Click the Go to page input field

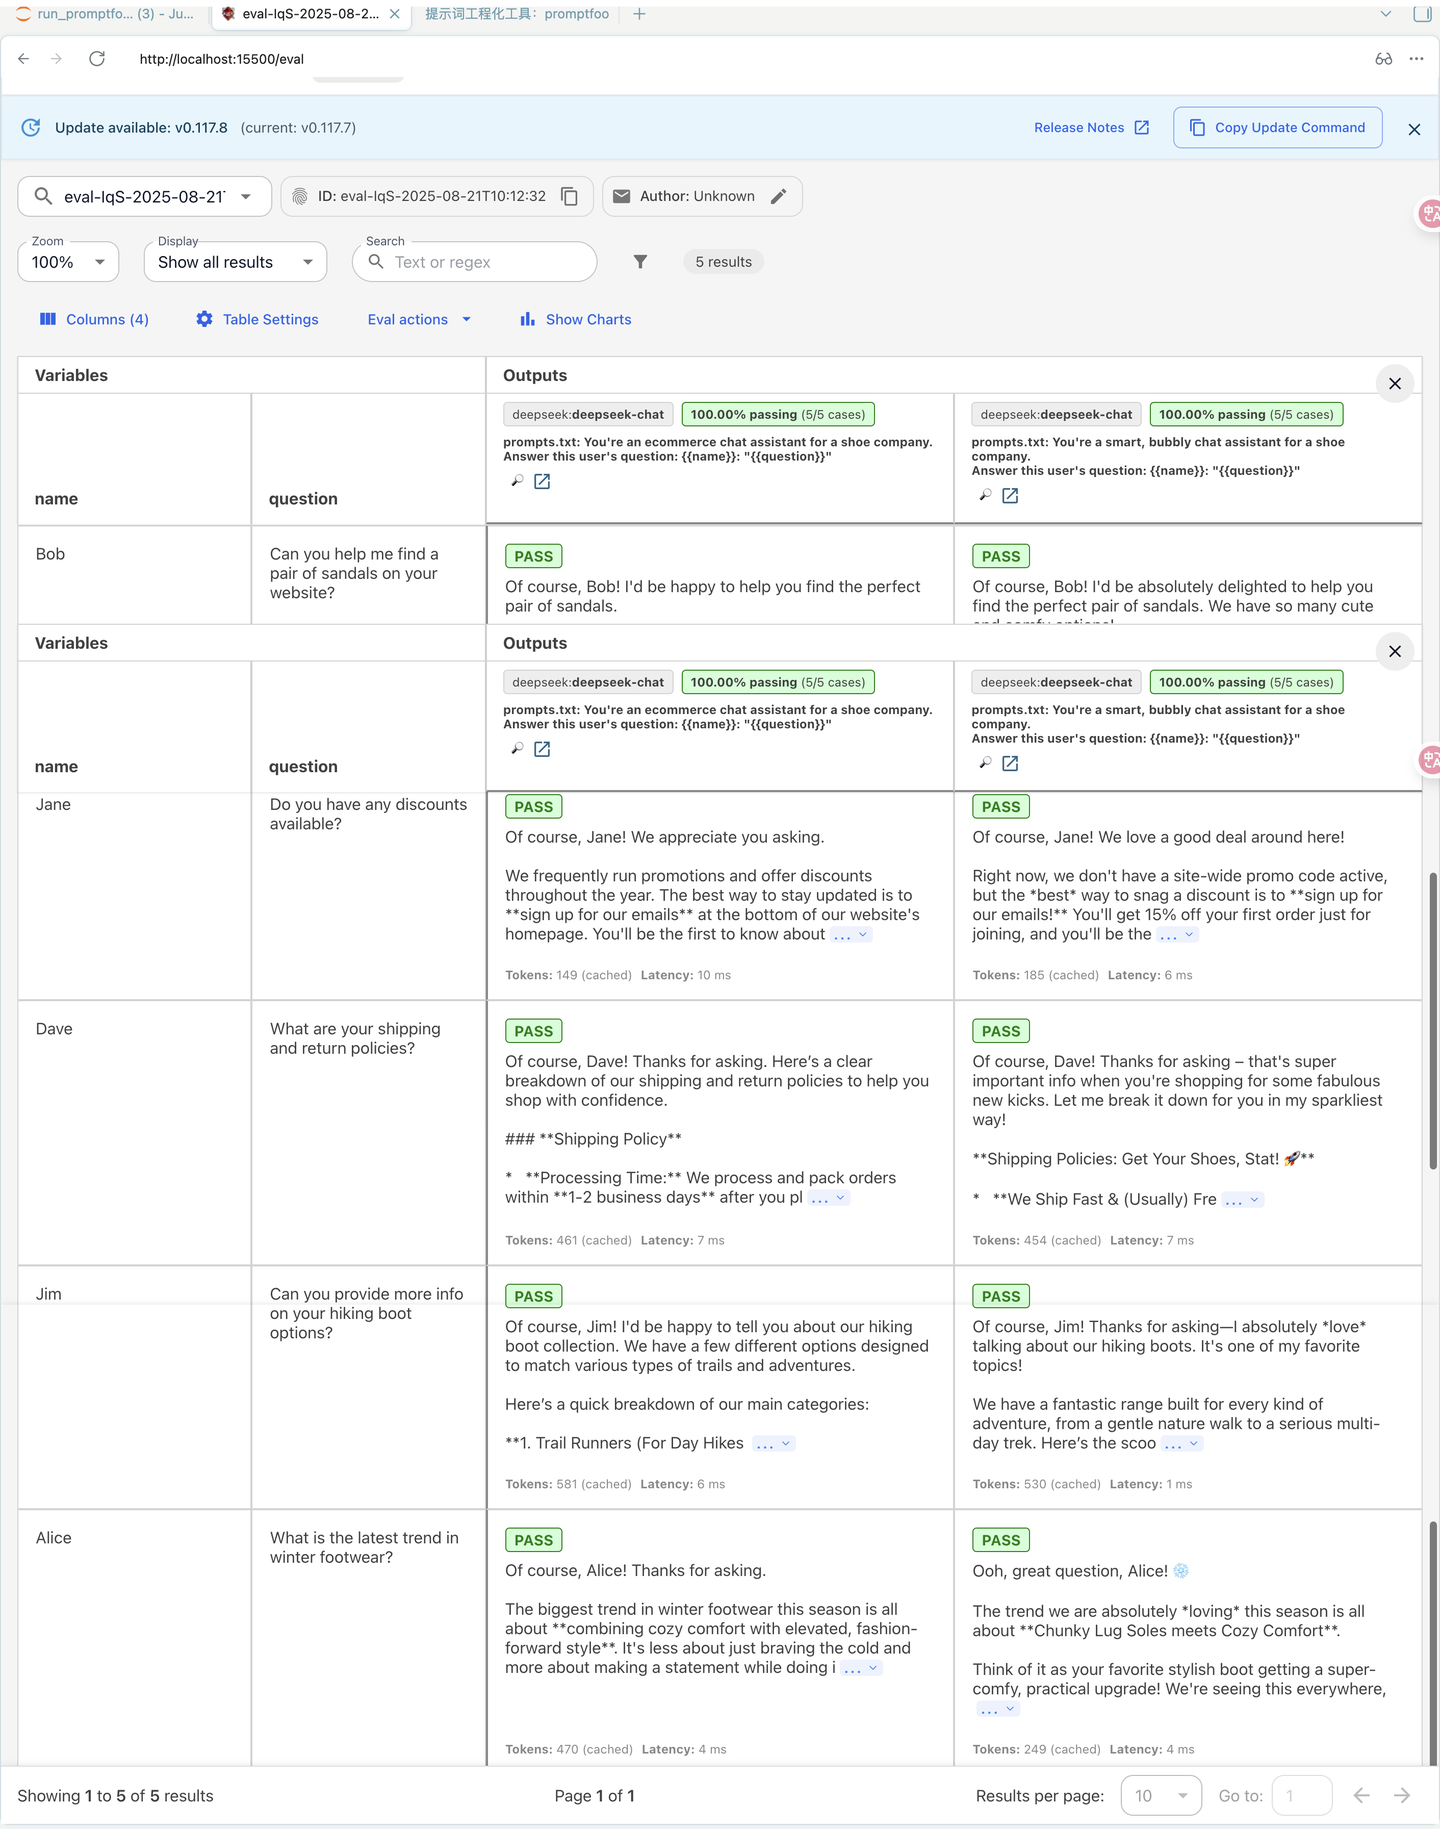click(x=1301, y=1796)
